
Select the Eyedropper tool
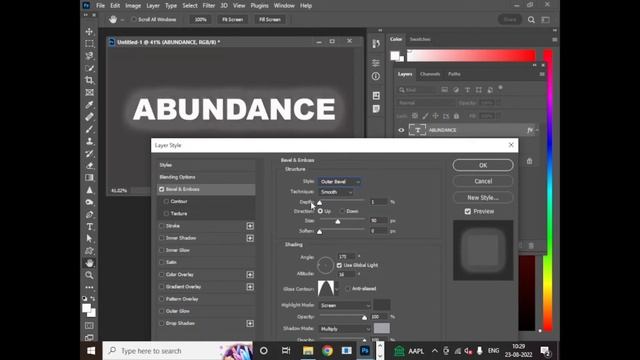coord(89,105)
